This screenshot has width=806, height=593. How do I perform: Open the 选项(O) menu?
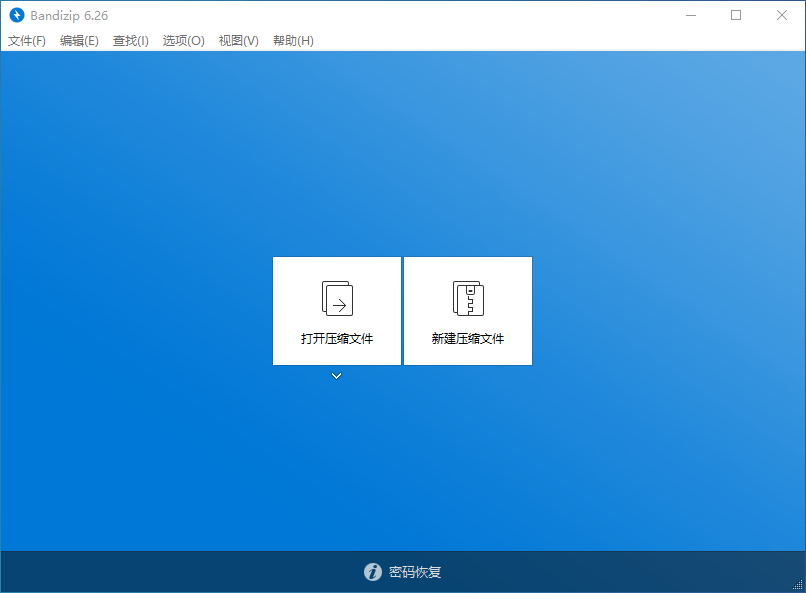[183, 41]
